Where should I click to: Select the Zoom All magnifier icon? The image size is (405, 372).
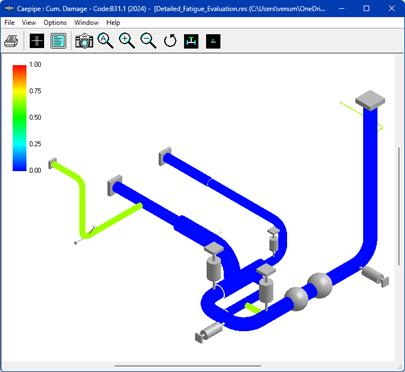(x=105, y=41)
